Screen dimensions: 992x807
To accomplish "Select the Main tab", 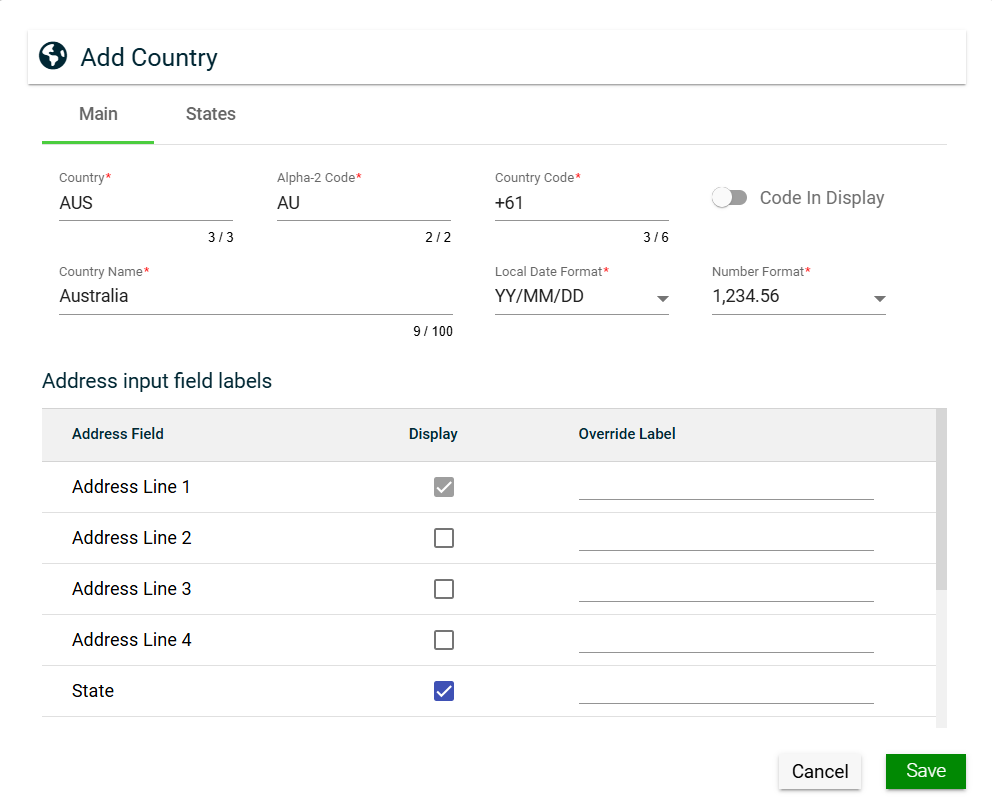I will click(x=98, y=114).
